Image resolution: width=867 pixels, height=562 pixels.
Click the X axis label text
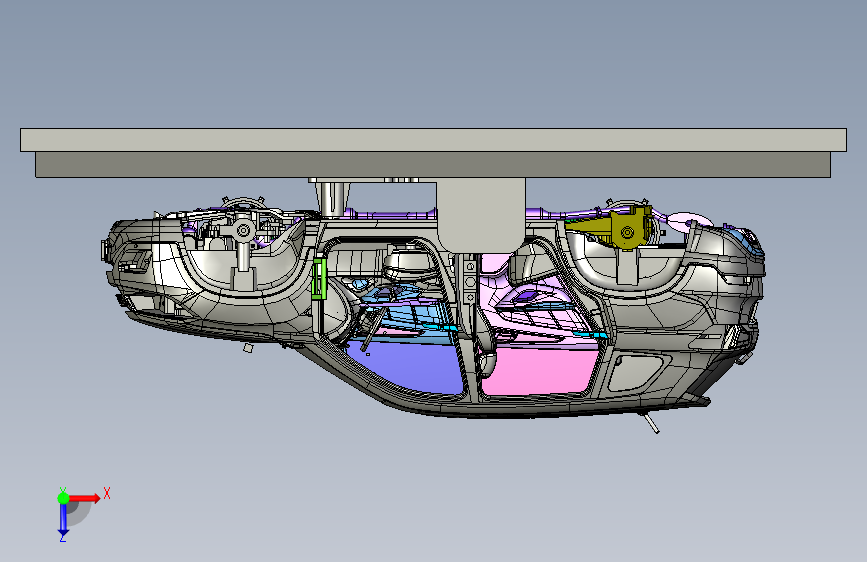[x=107, y=493]
